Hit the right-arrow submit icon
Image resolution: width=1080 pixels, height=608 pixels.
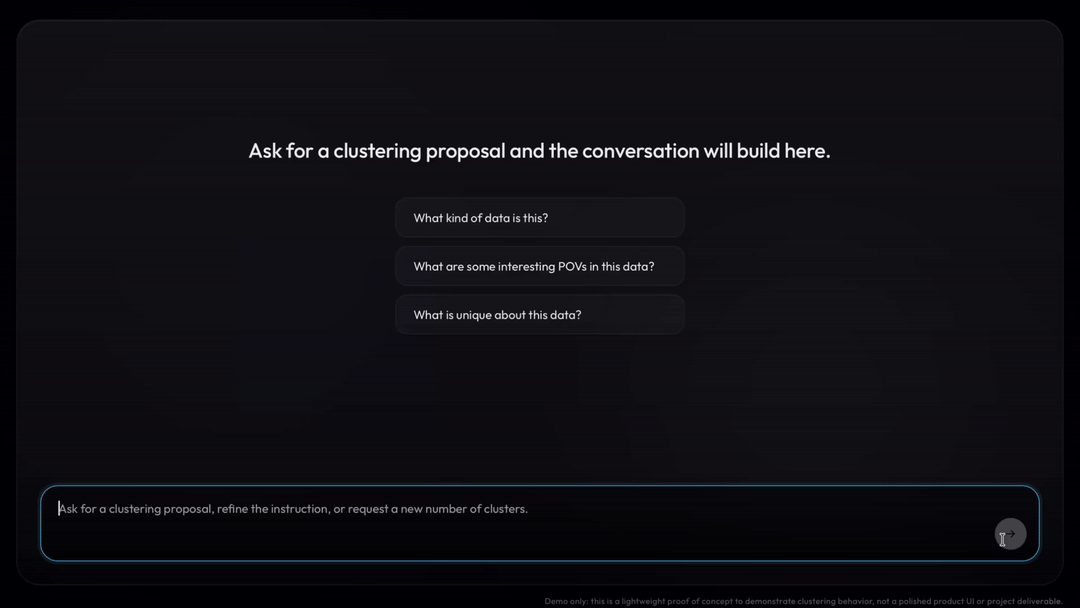point(1010,534)
